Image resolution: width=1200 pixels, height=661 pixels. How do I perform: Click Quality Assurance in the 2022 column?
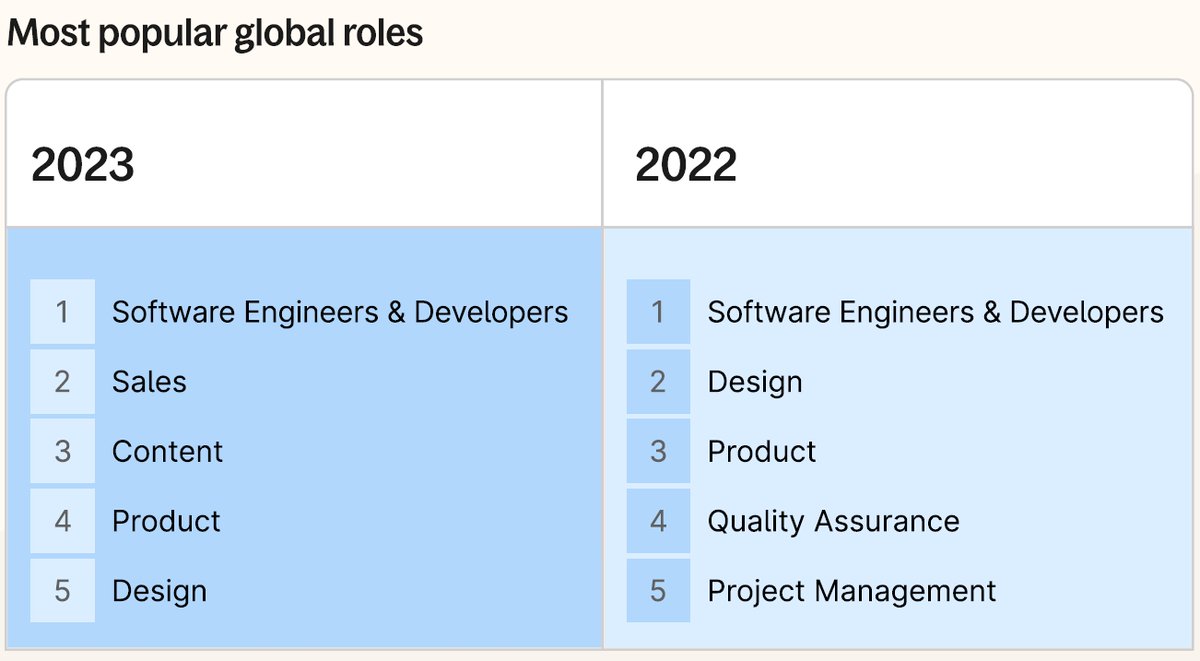[833, 521]
